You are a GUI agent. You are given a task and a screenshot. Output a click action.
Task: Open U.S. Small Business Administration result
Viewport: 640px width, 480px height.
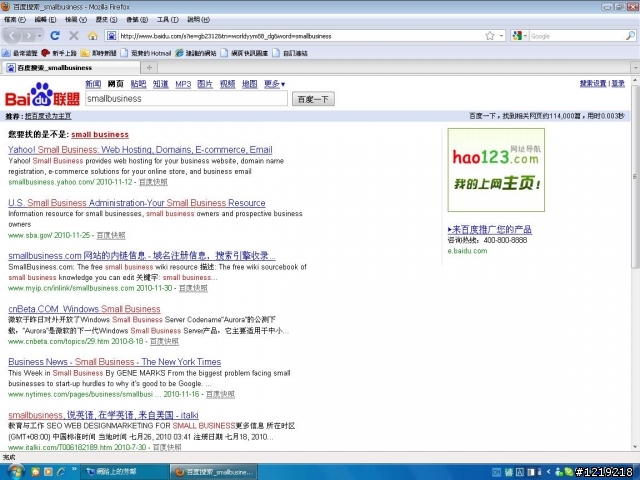click(137, 202)
